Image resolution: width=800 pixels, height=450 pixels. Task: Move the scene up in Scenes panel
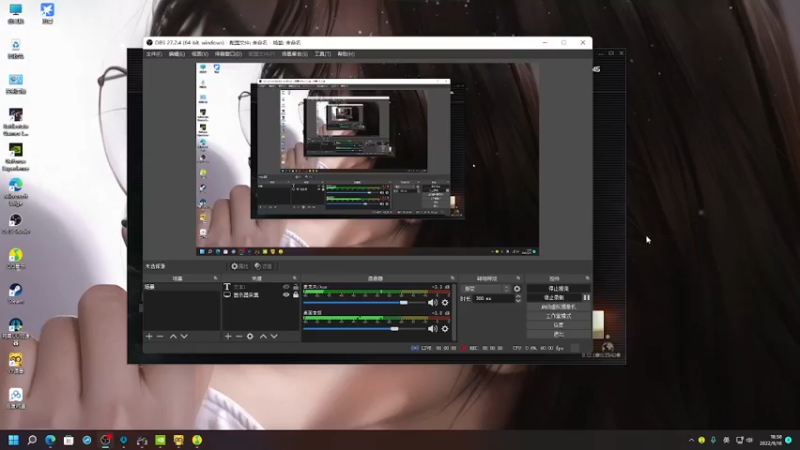click(x=173, y=336)
